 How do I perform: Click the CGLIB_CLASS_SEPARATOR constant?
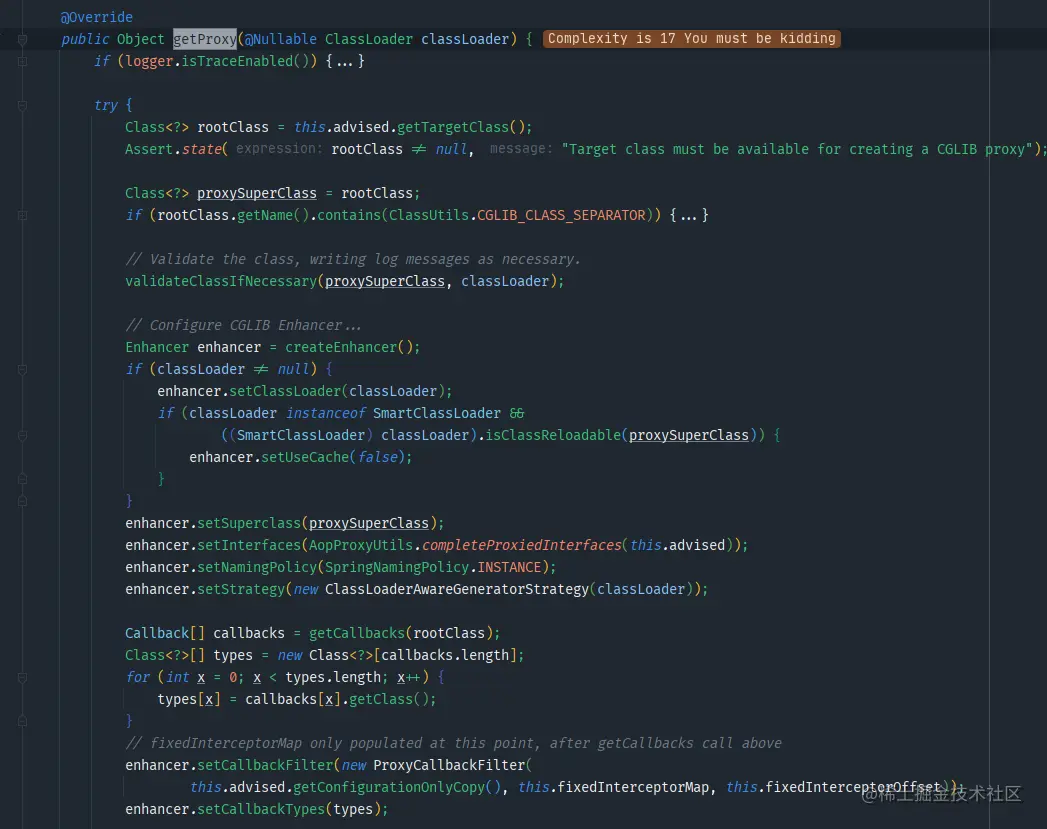(x=561, y=216)
